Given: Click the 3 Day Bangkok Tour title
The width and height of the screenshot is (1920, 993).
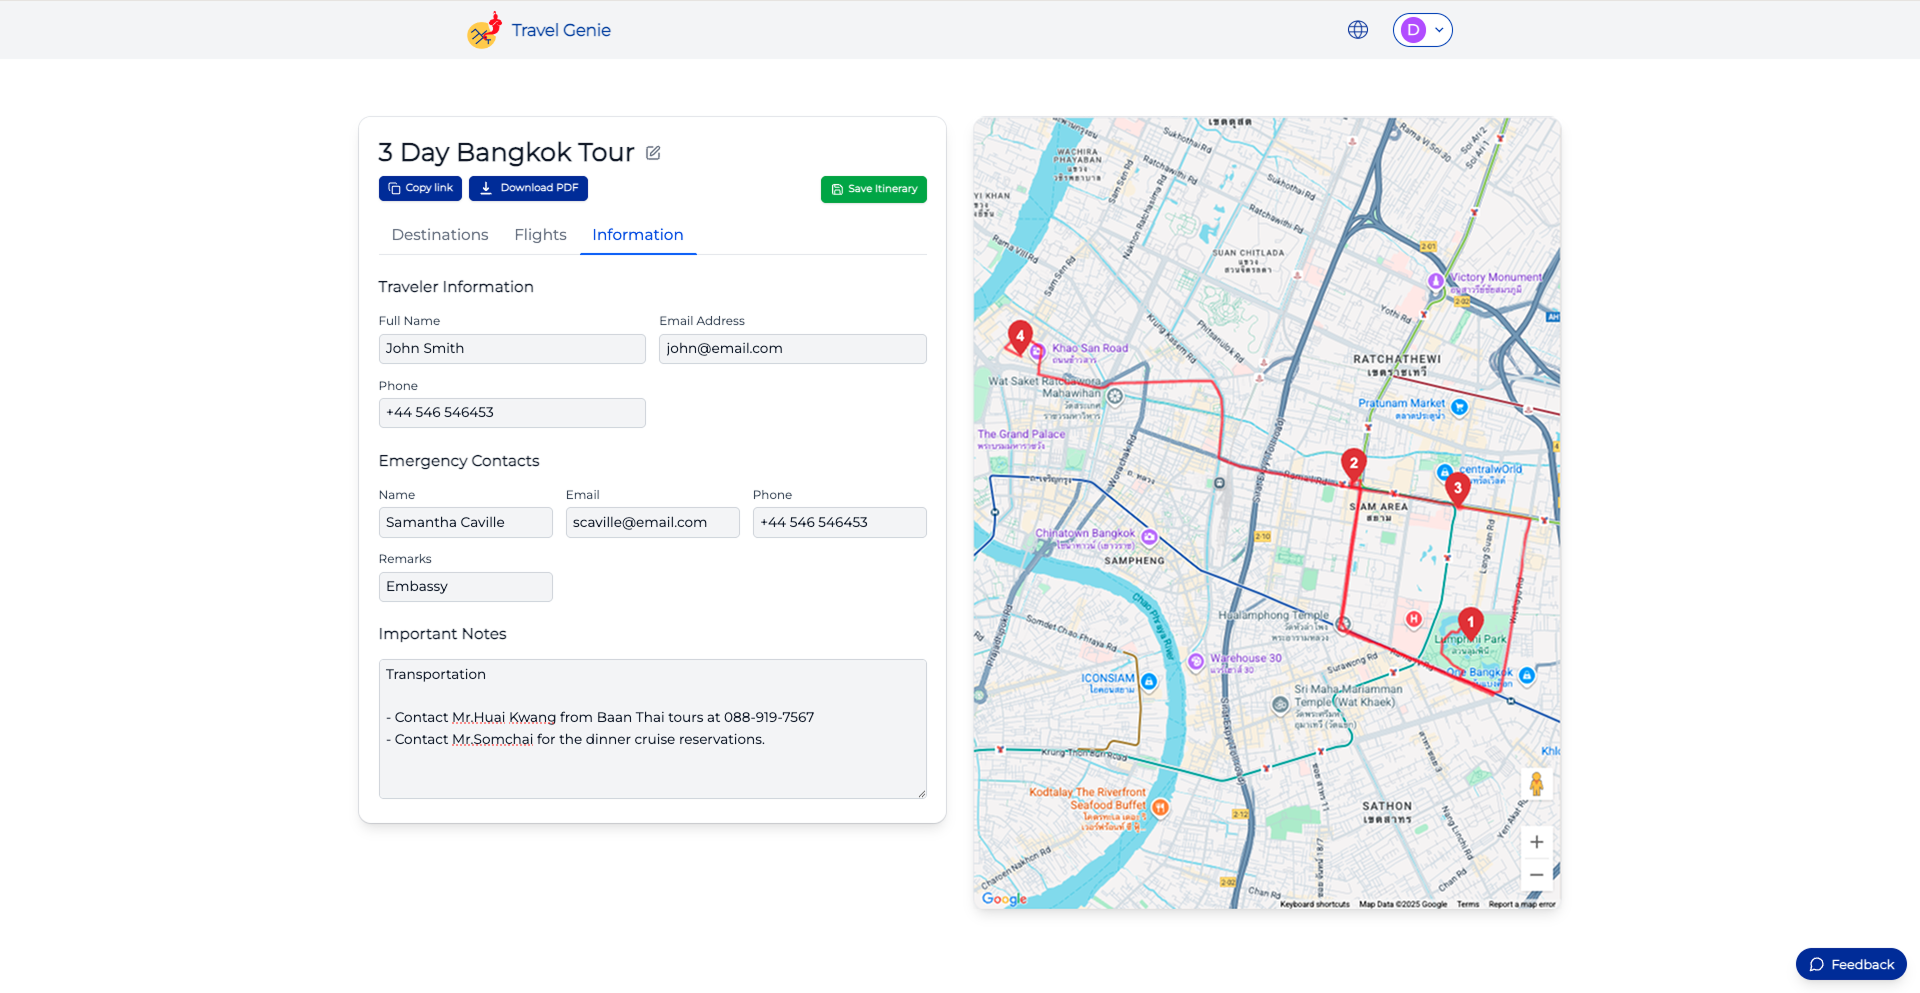Looking at the screenshot, I should 506,152.
